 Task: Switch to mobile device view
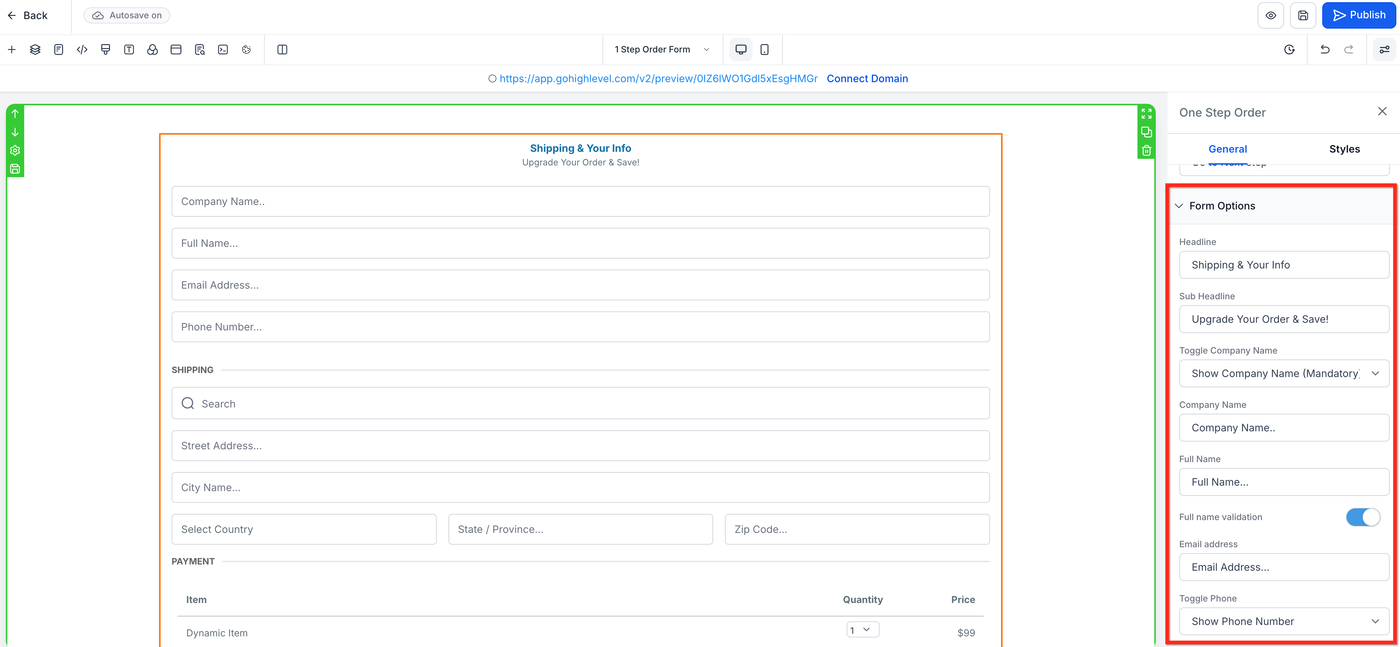(x=765, y=49)
